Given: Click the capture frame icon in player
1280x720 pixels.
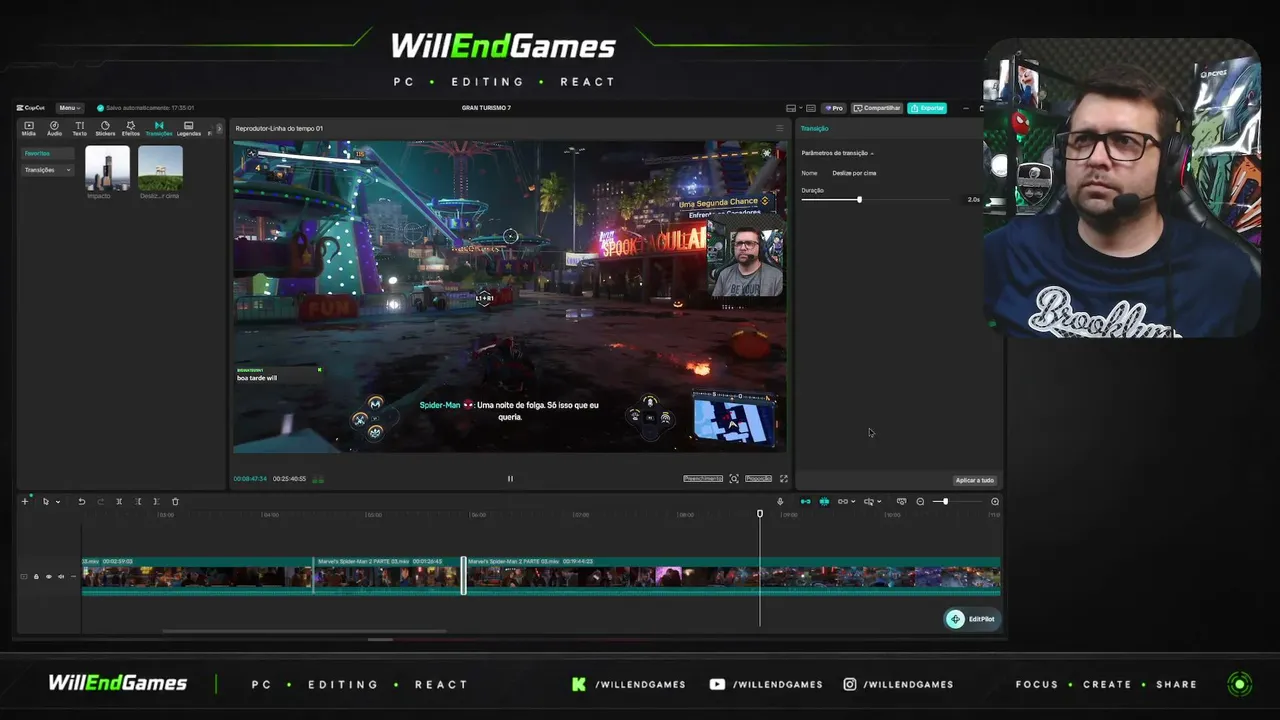Looking at the screenshot, I should (734, 479).
